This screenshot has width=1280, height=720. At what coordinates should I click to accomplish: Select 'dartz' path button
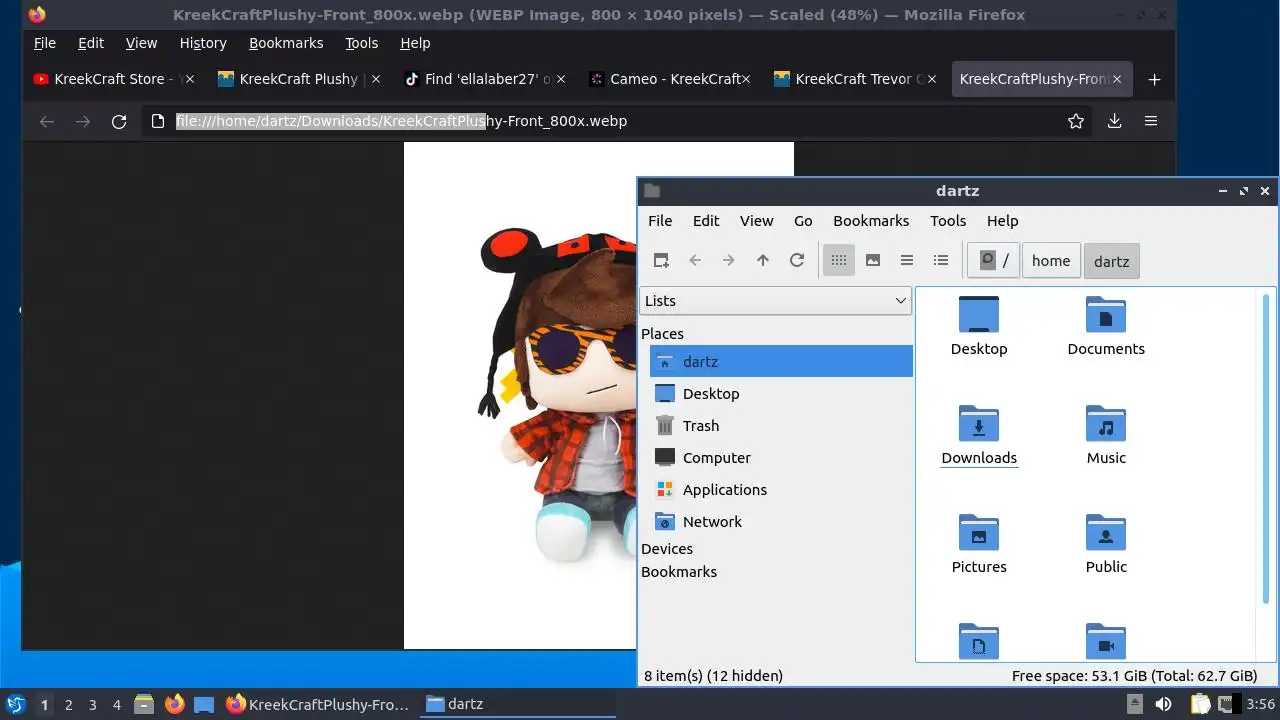(x=1111, y=261)
